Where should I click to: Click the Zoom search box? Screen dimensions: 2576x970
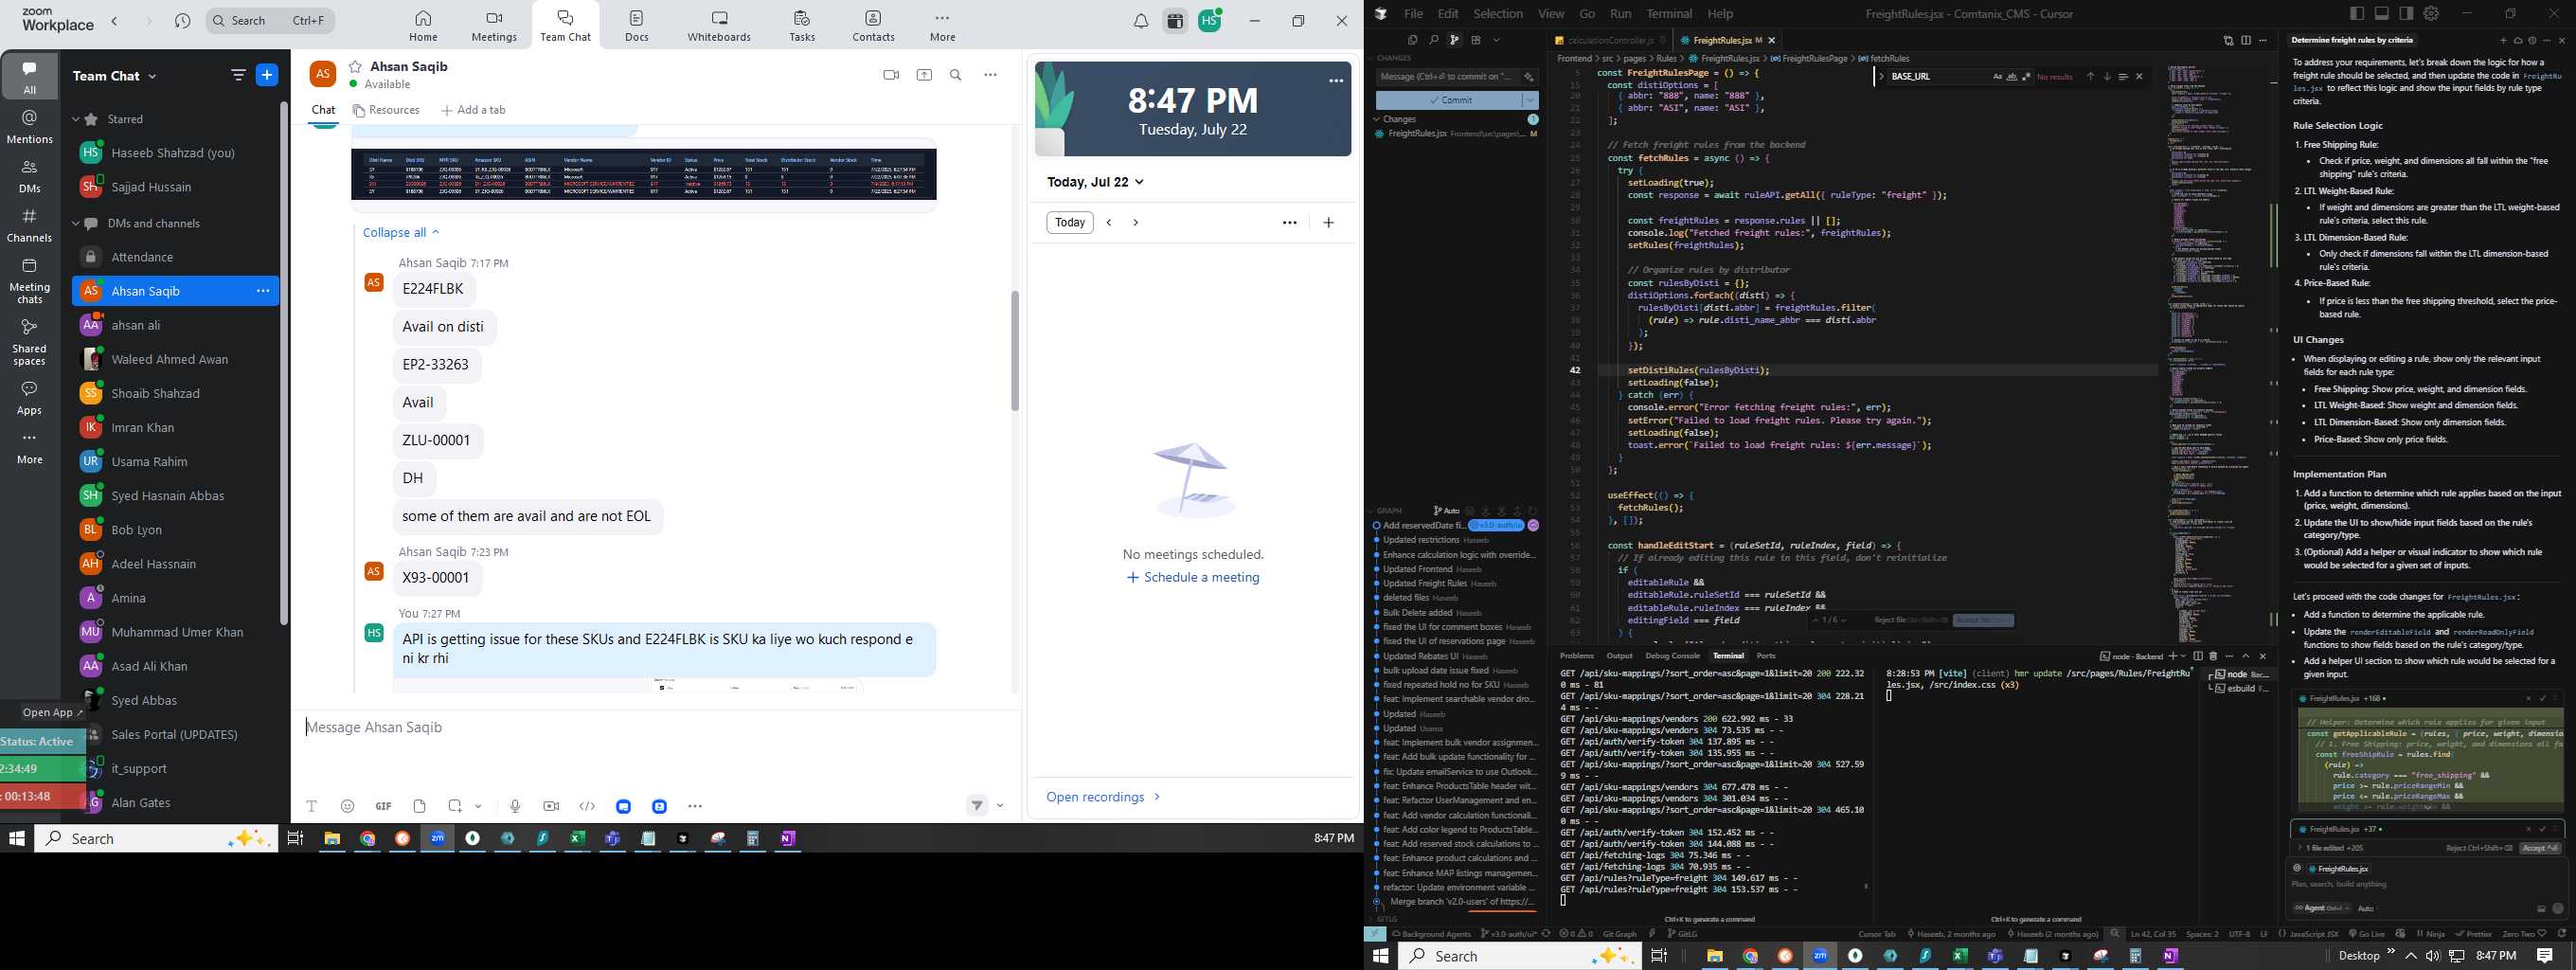tap(270, 21)
